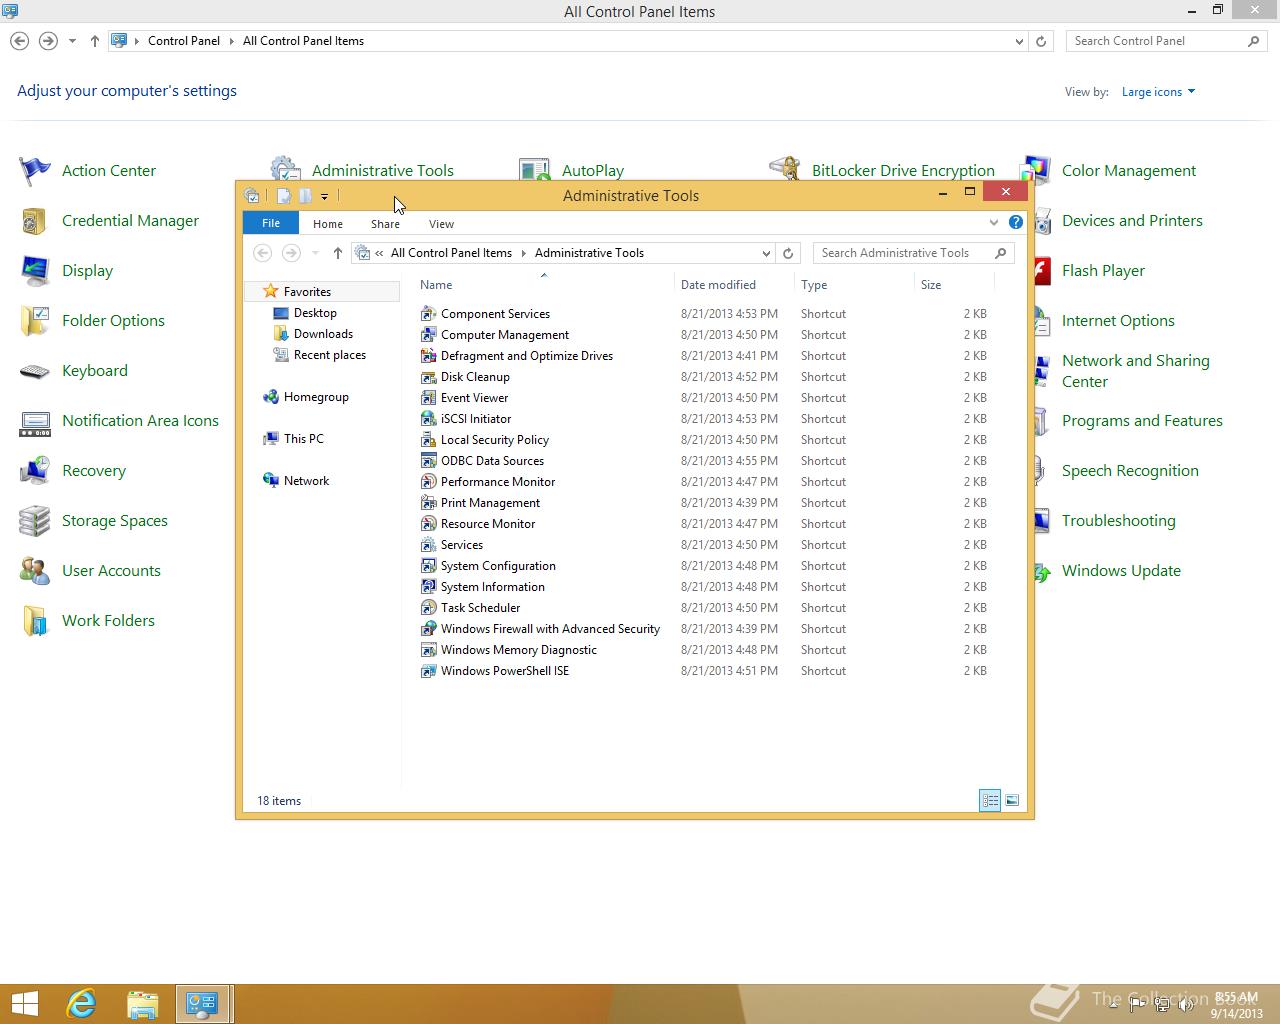Image resolution: width=1280 pixels, height=1024 pixels.
Task: Open Folder Options link in Control Panel
Action: pyautogui.click(x=113, y=321)
